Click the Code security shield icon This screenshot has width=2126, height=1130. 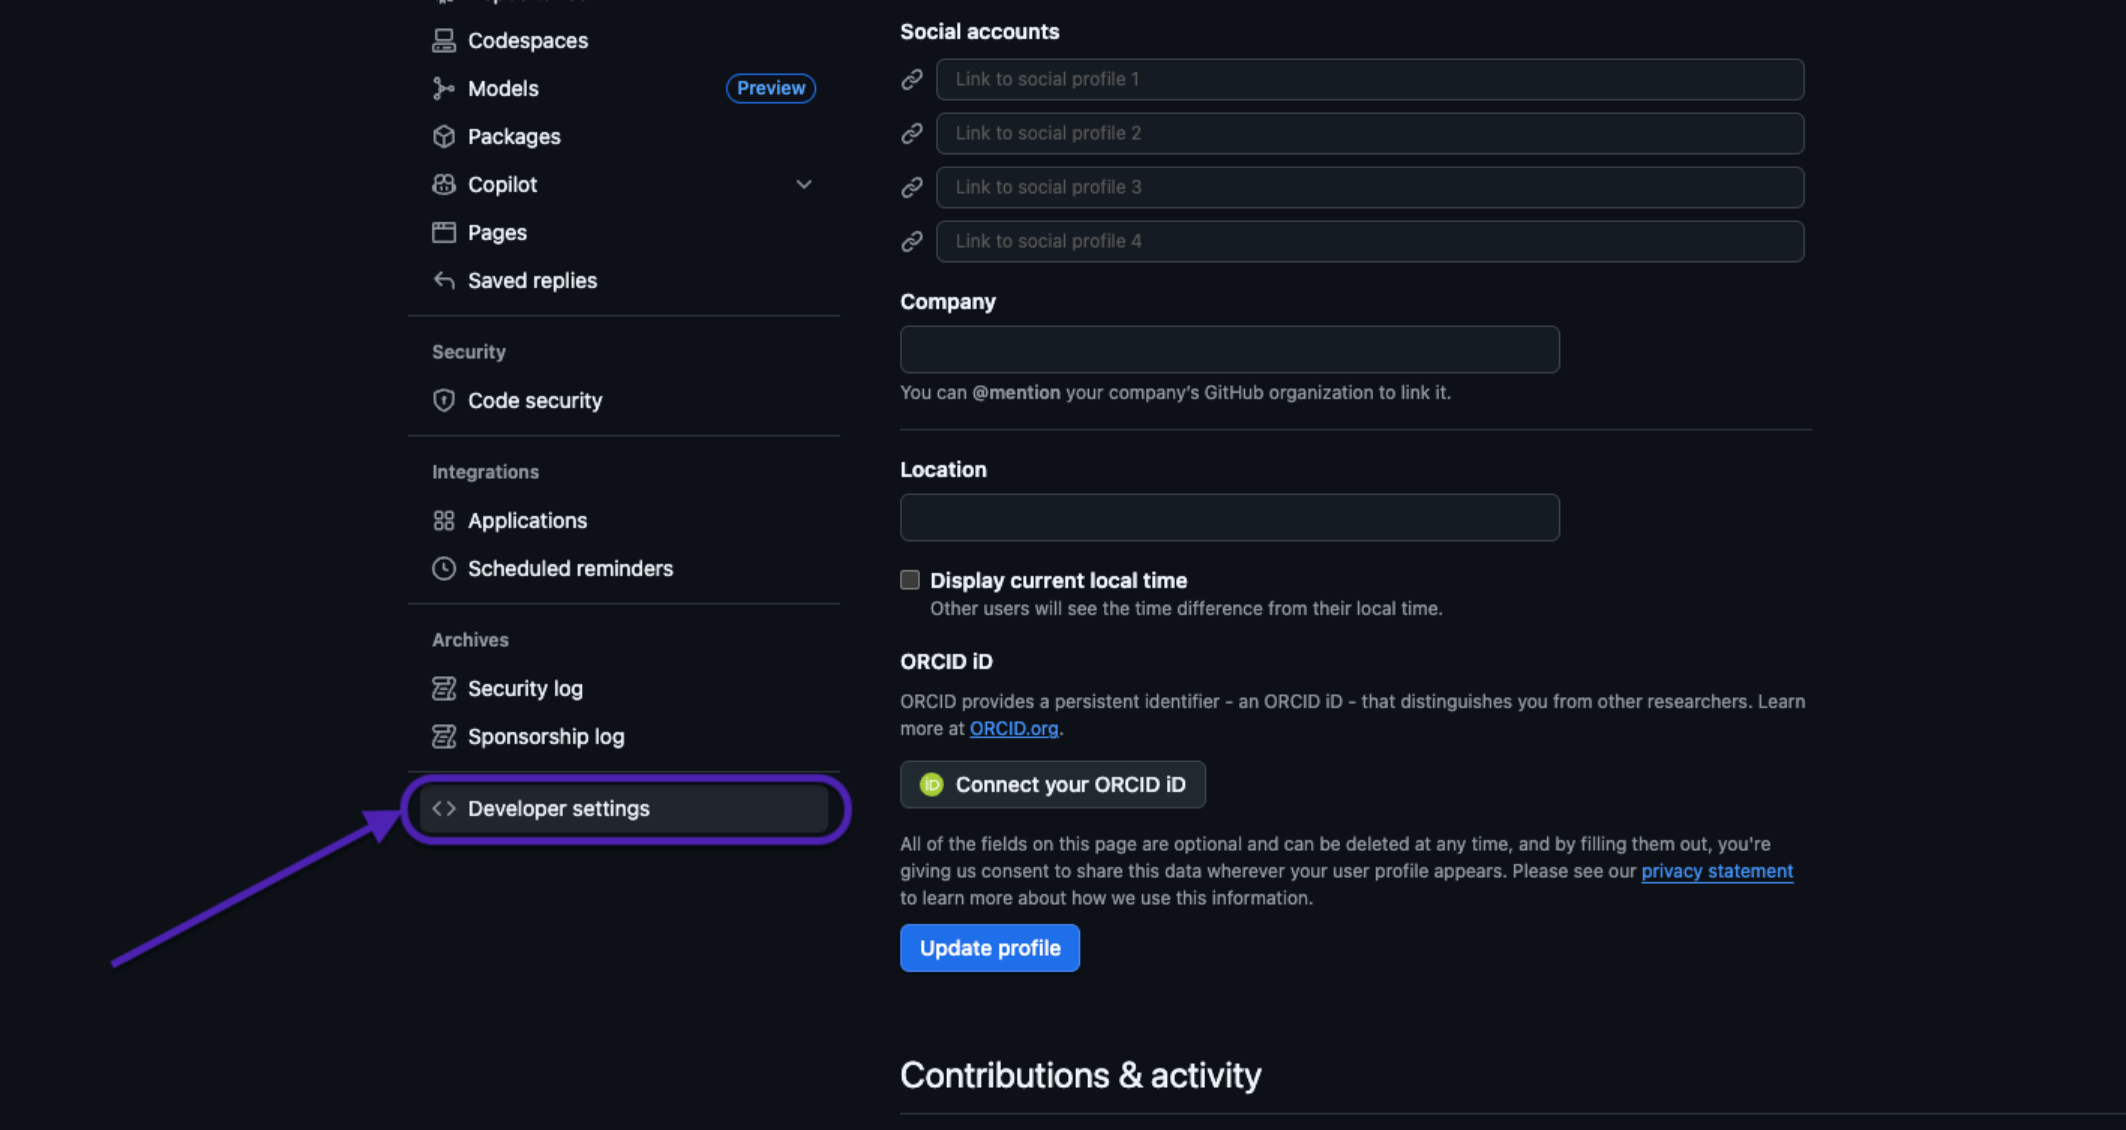(x=443, y=400)
